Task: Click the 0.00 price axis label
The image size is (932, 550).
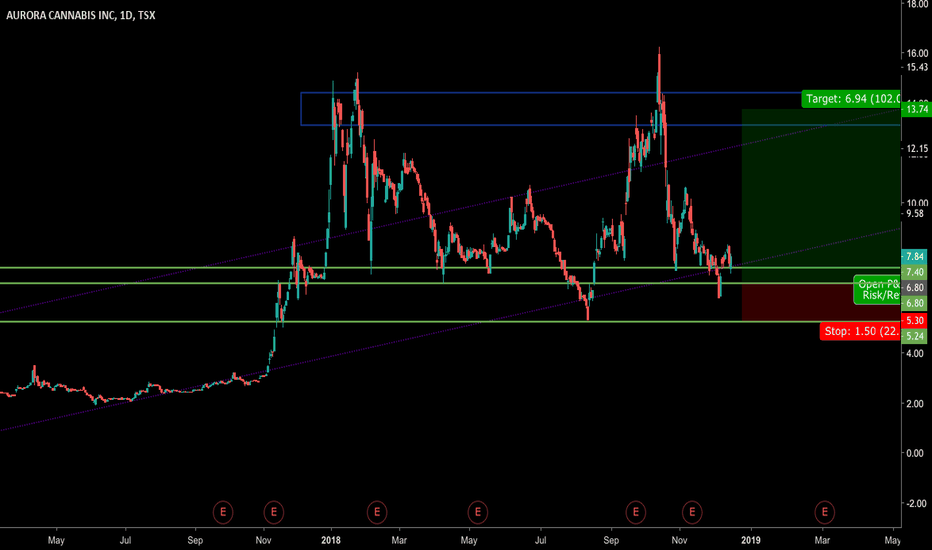Action: point(915,453)
